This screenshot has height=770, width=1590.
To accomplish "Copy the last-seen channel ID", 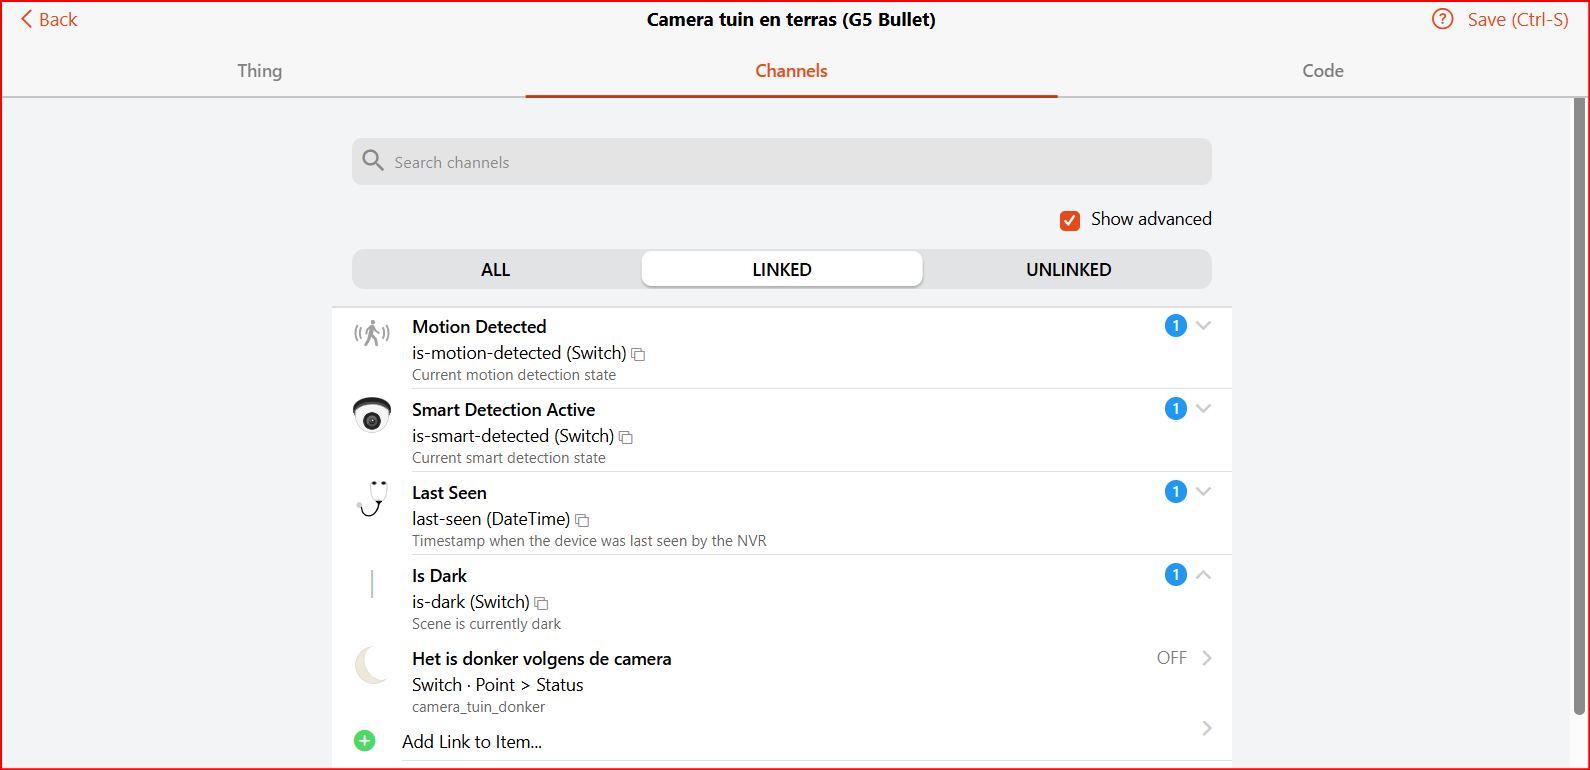I will click(x=582, y=521).
